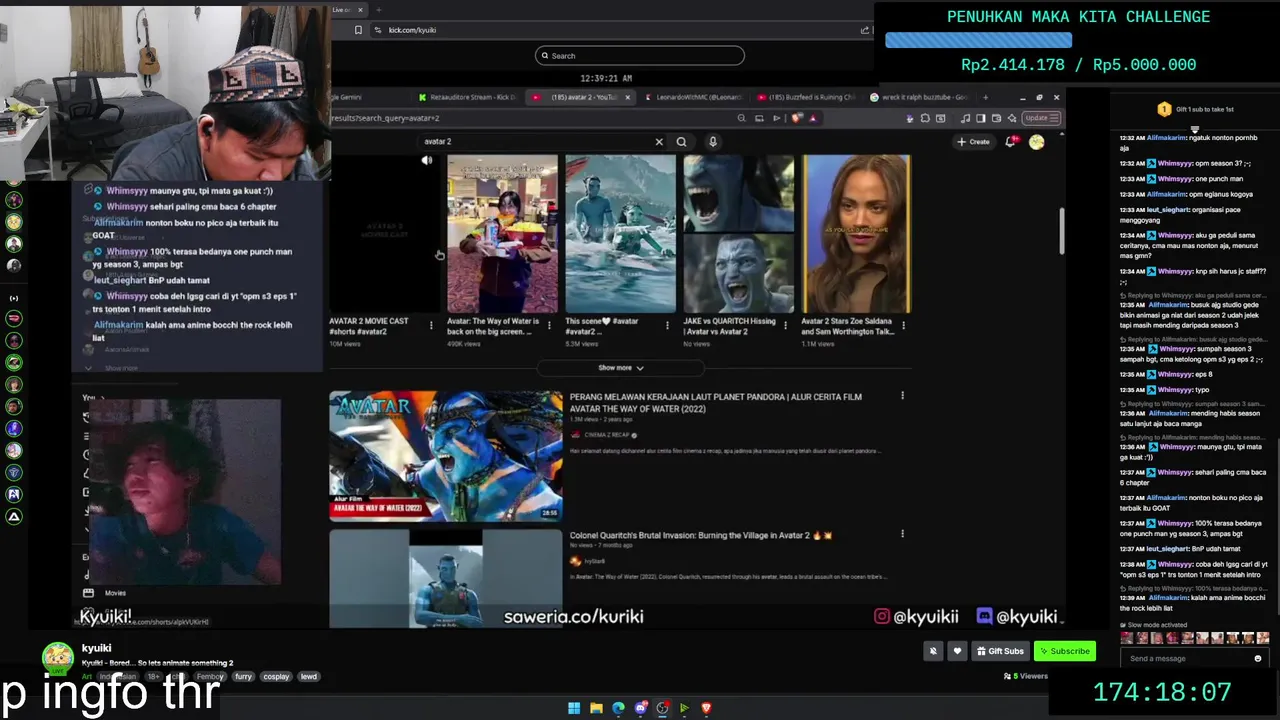Open File Explorer from taskbar
The width and height of the screenshot is (1280, 720).
coord(596,708)
